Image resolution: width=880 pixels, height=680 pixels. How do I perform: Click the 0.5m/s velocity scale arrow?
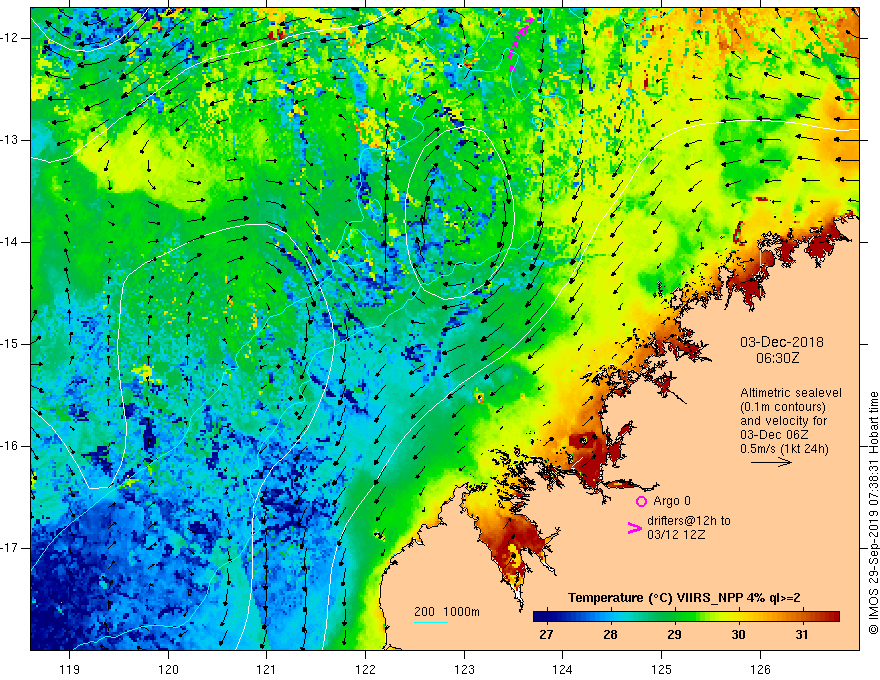(771, 462)
